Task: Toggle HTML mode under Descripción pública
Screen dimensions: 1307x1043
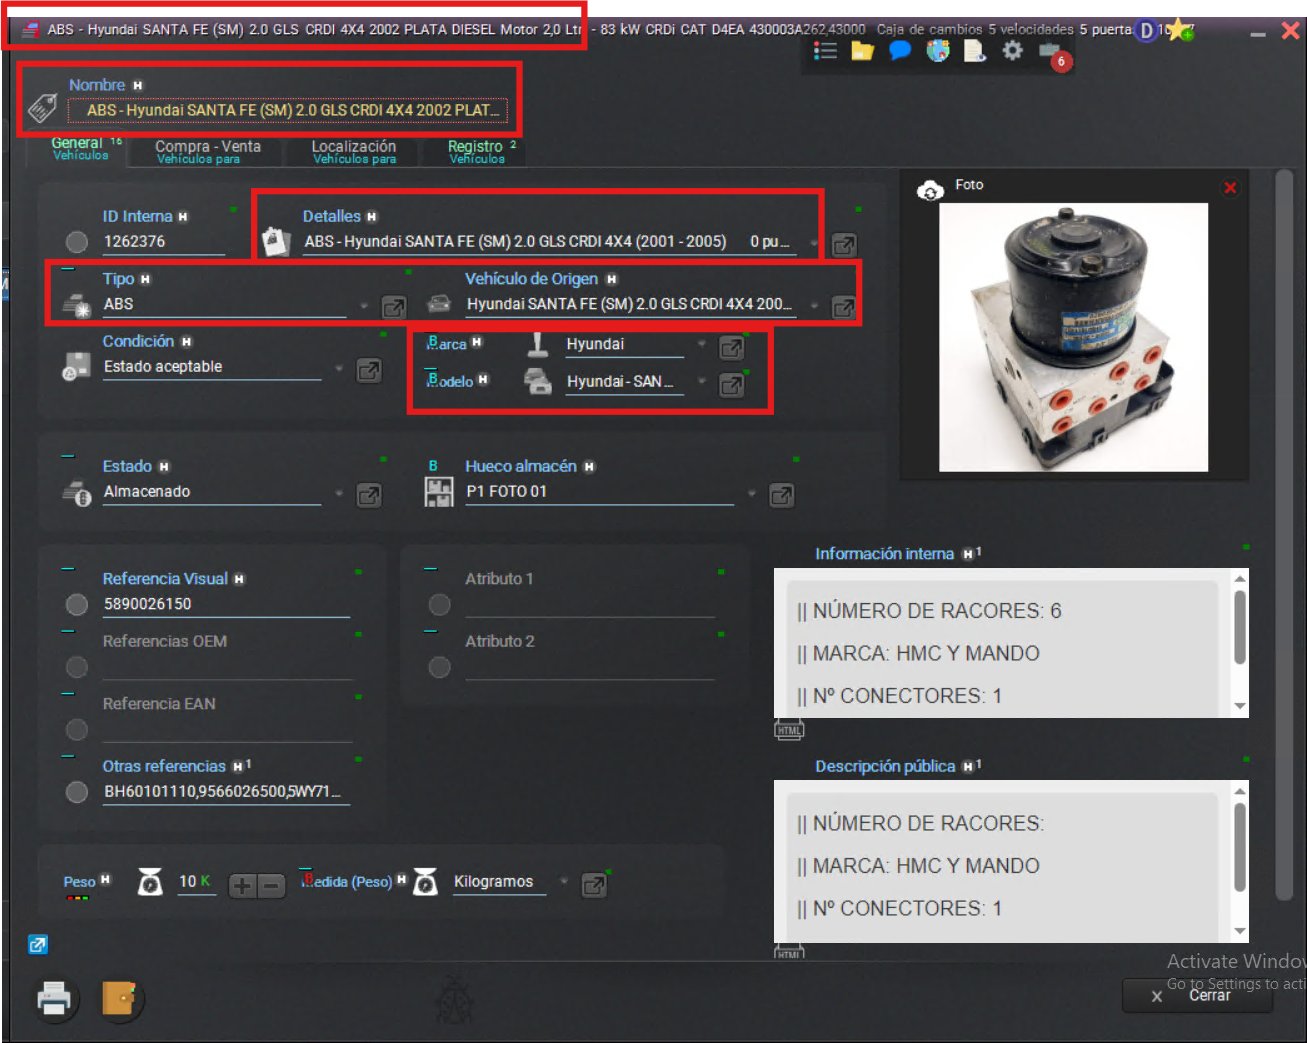Action: coord(789,953)
